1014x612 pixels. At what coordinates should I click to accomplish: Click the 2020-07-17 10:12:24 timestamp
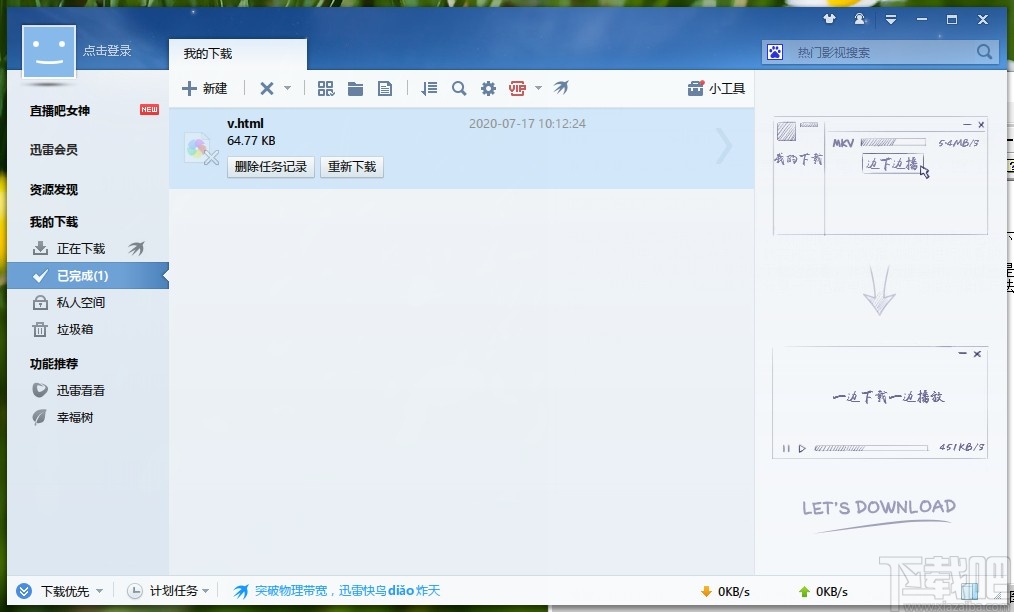click(x=527, y=124)
